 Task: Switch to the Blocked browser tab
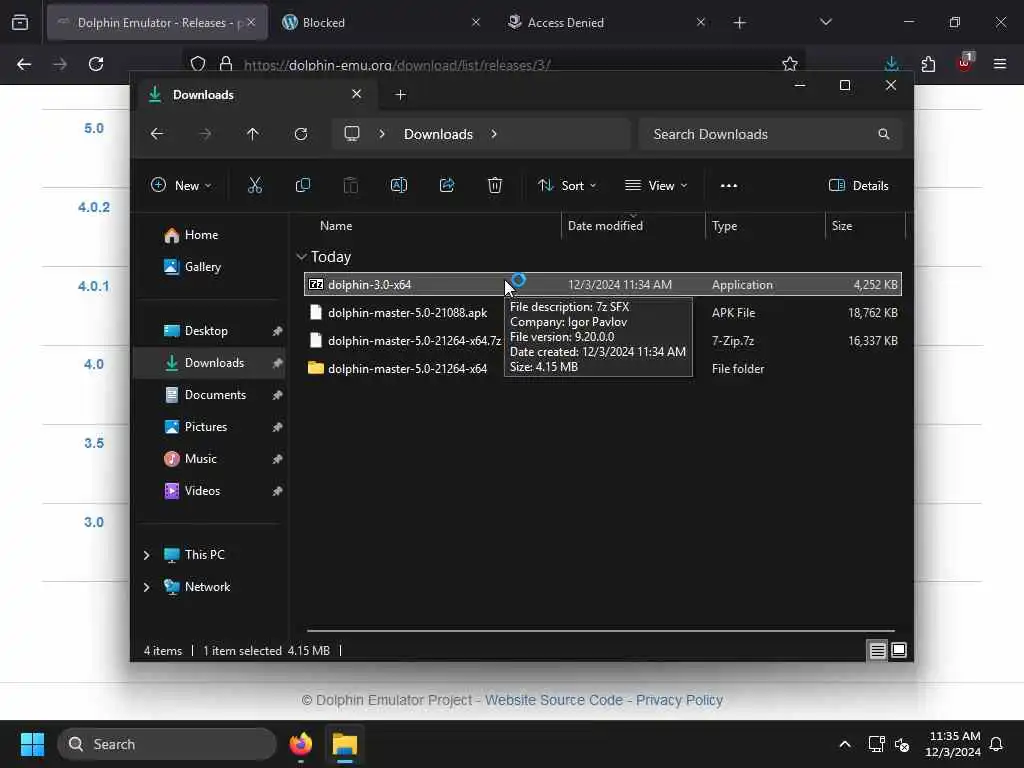[x=381, y=22]
